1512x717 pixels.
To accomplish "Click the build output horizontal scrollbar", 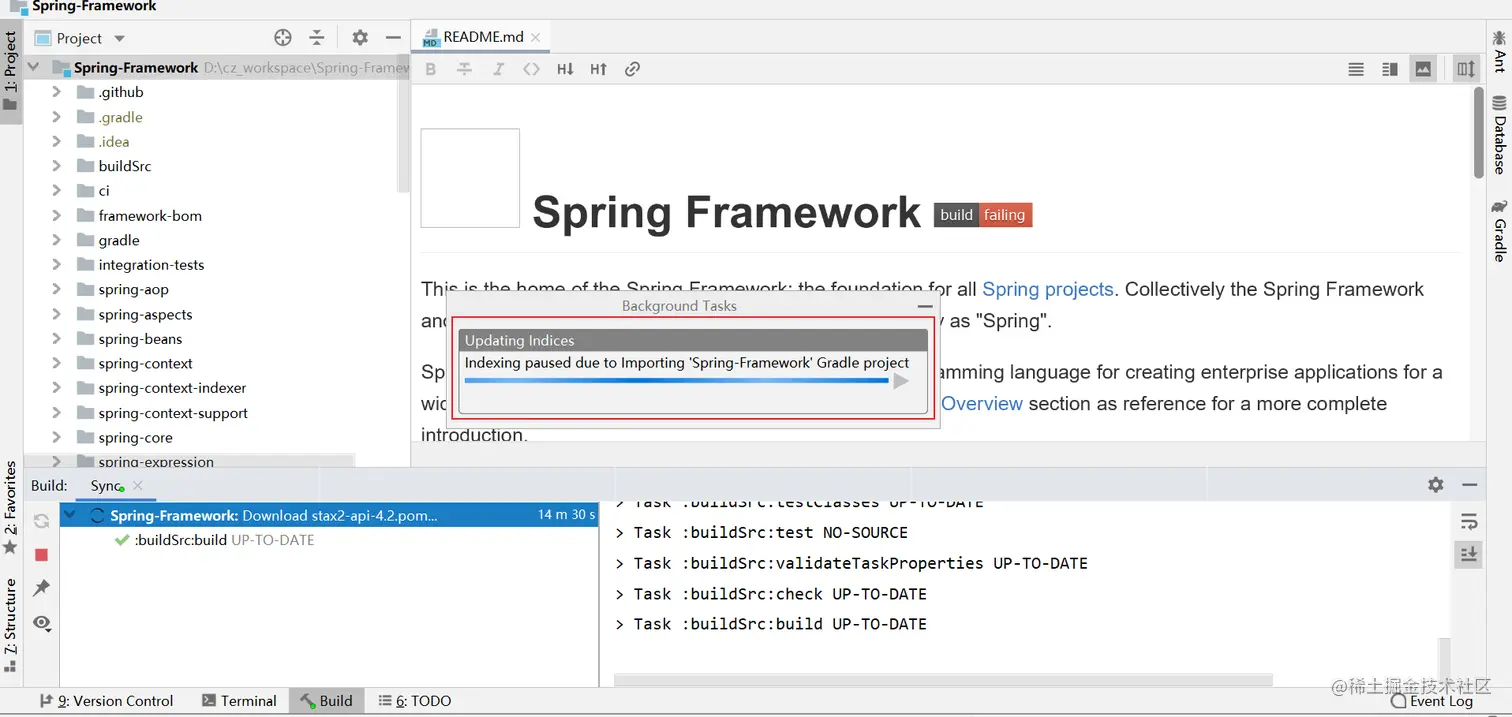I will [x=943, y=681].
